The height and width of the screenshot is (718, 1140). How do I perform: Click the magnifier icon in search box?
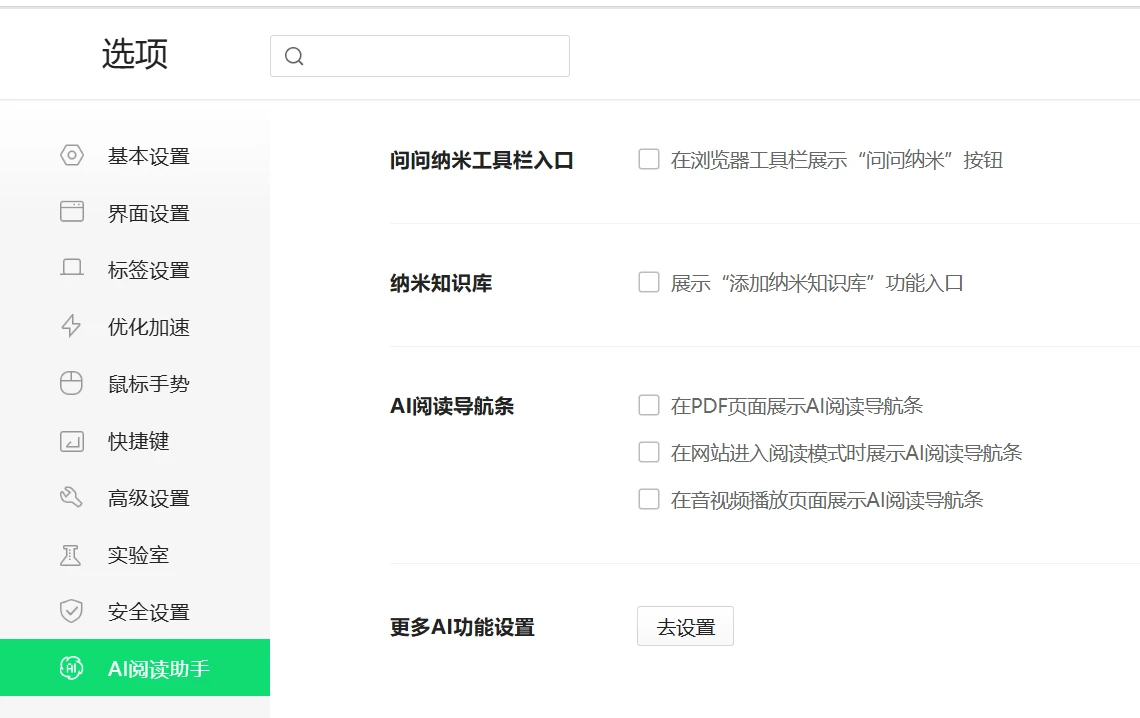click(292, 56)
